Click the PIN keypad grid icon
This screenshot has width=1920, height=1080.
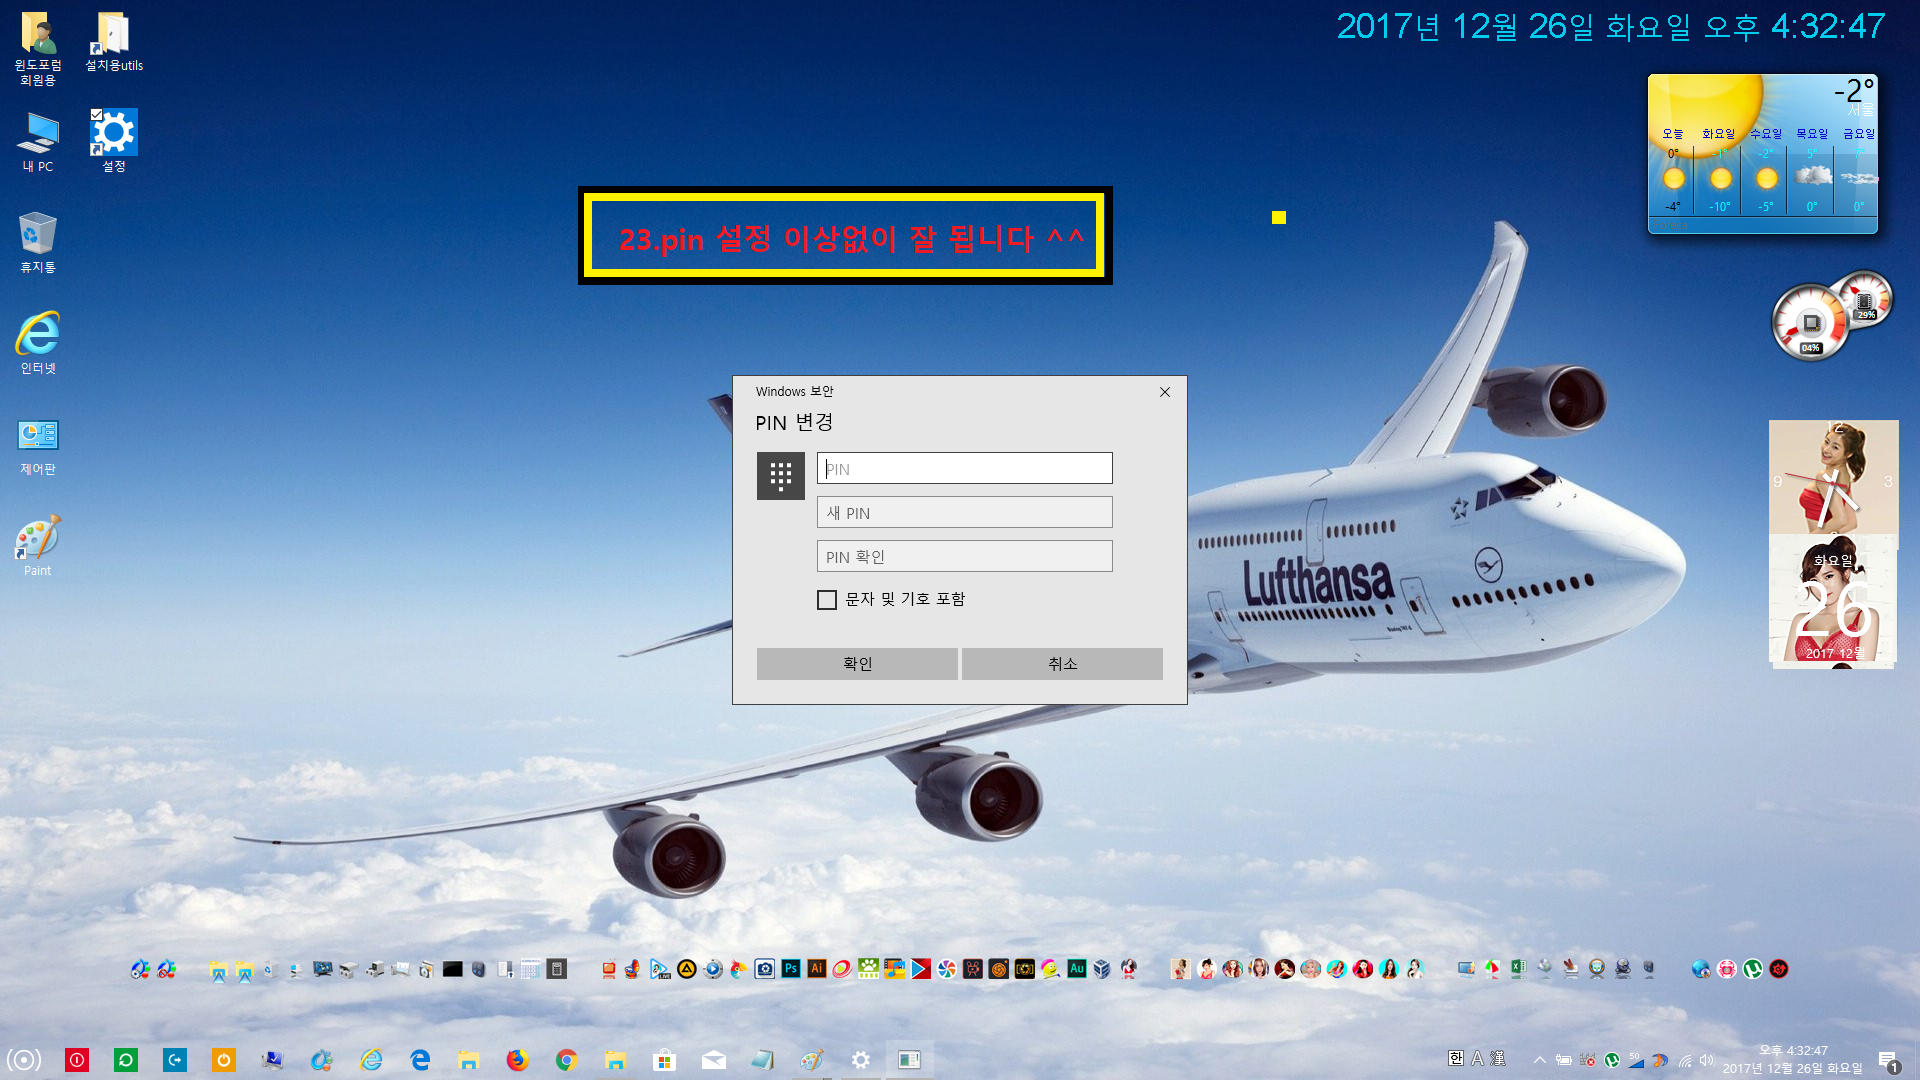pyautogui.click(x=781, y=475)
